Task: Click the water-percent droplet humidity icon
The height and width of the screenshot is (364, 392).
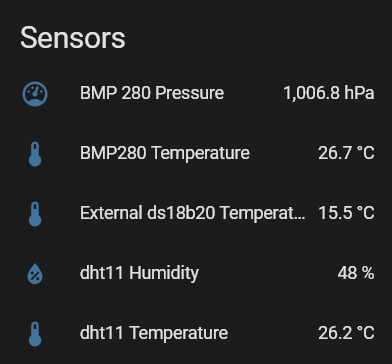Action: 35,274
